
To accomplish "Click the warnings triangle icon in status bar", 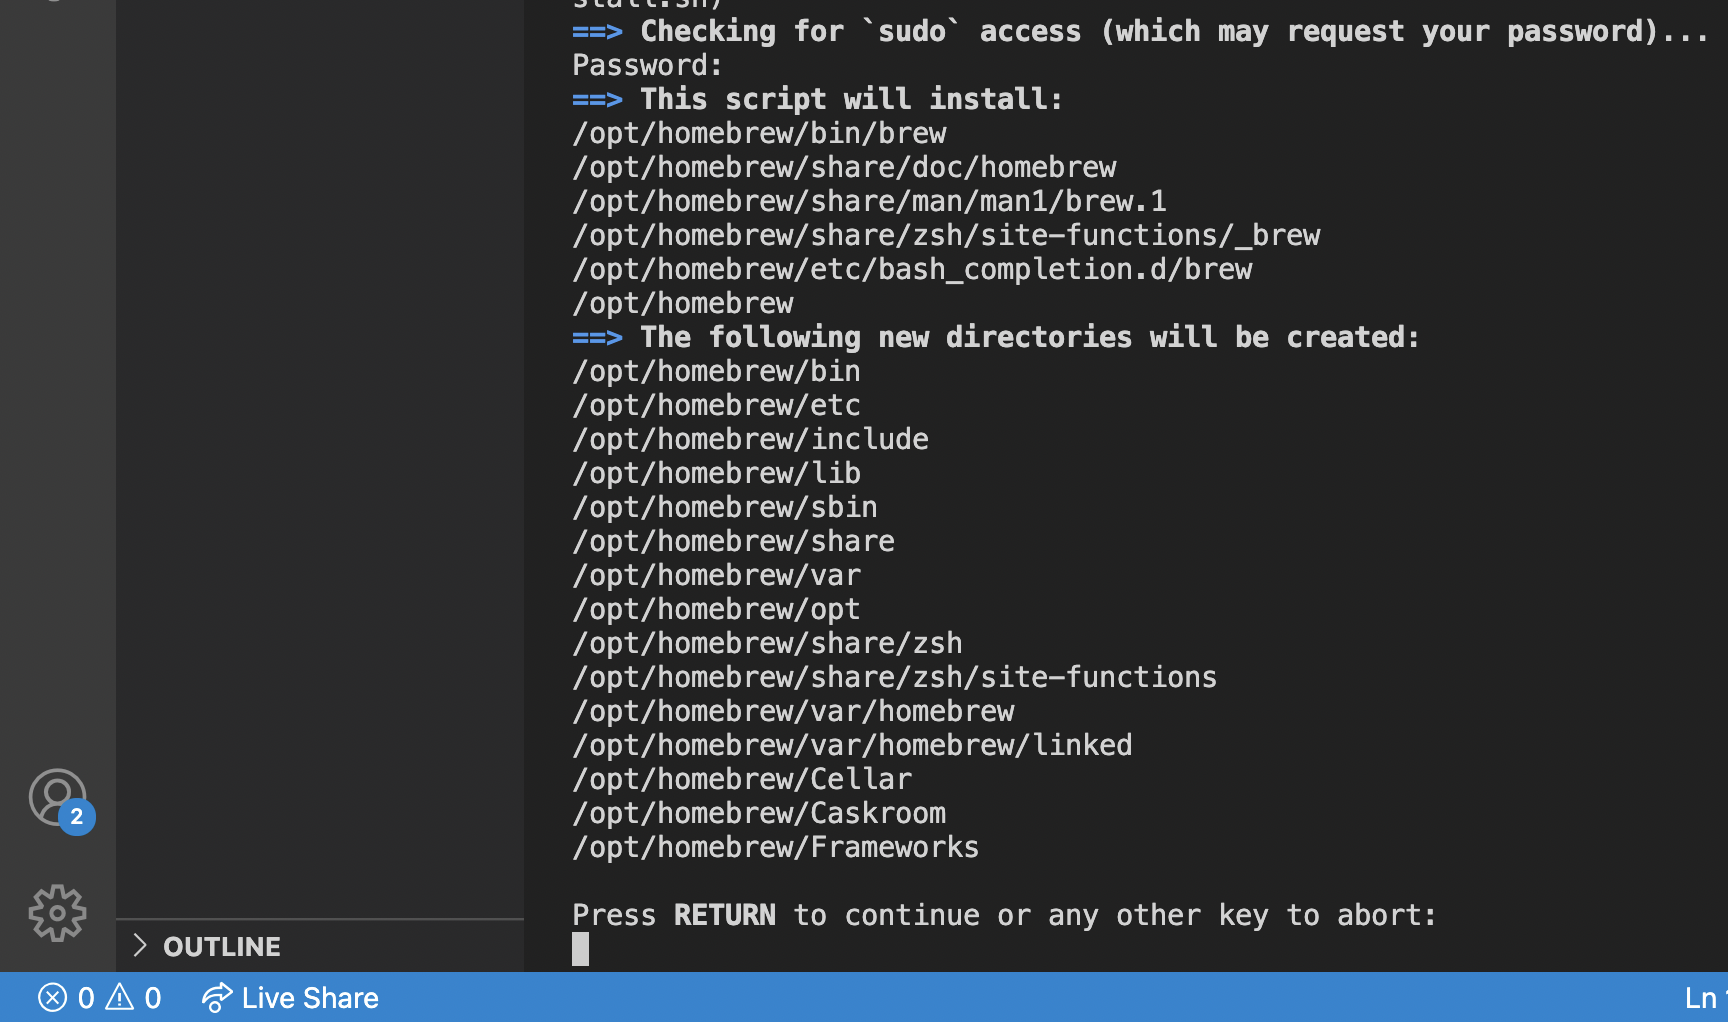I will 120,996.
